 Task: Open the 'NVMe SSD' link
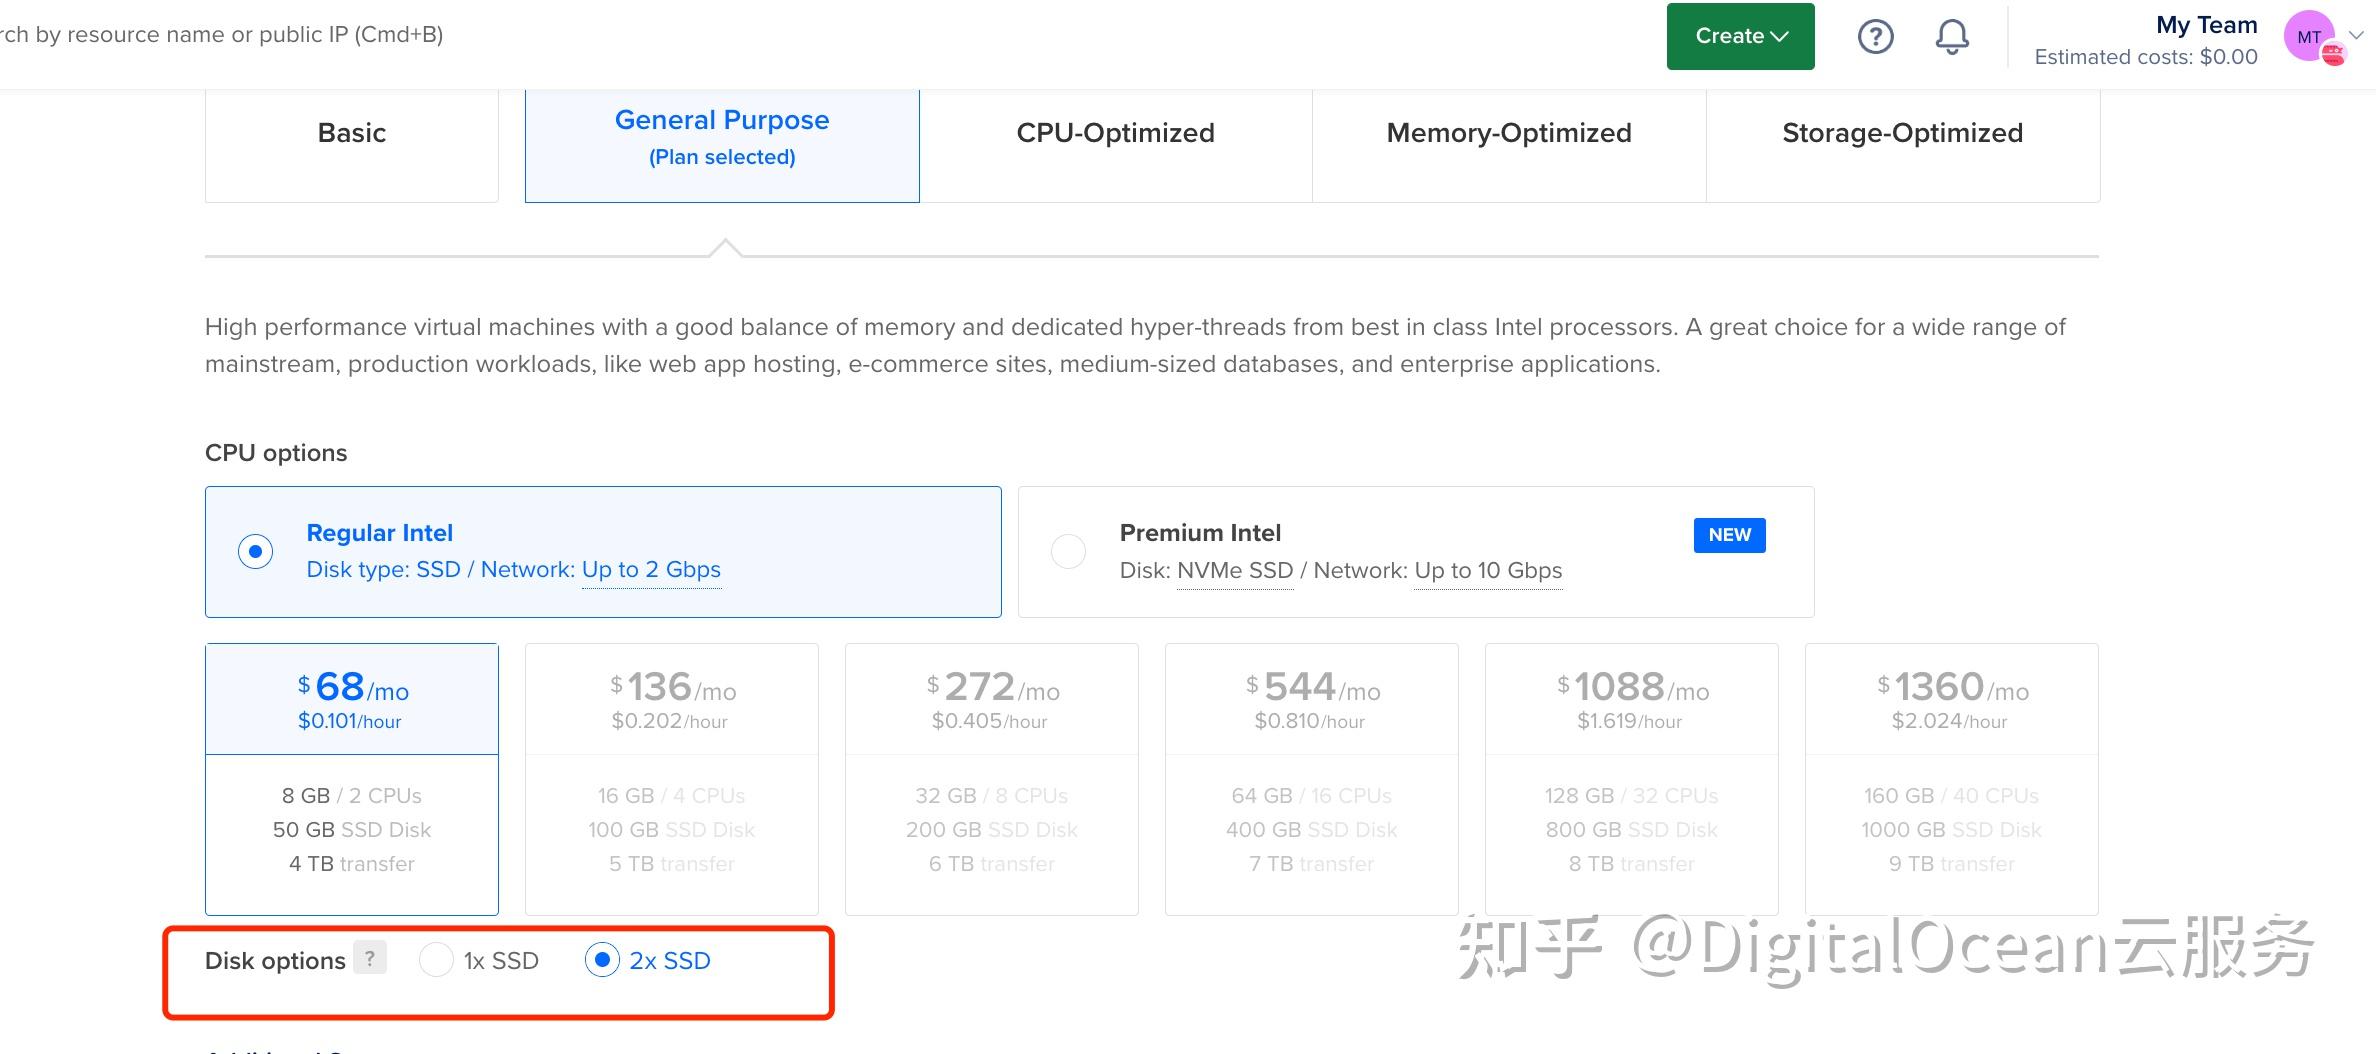click(x=1236, y=570)
